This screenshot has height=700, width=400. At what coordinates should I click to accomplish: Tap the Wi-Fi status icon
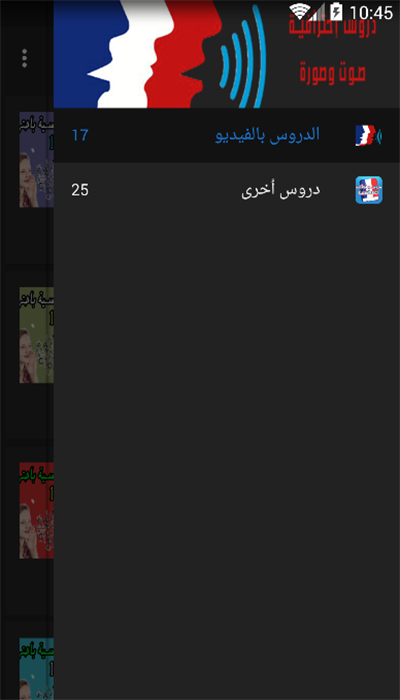tap(300, 12)
